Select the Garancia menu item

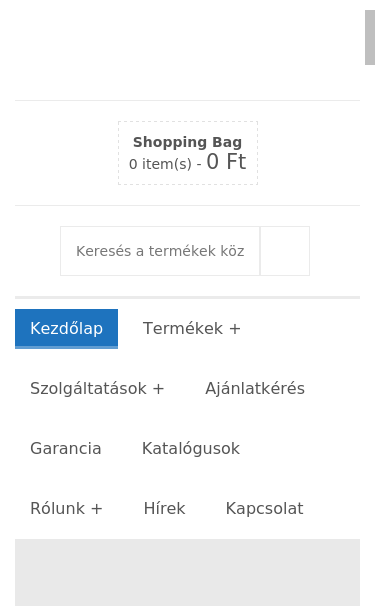[66, 449]
